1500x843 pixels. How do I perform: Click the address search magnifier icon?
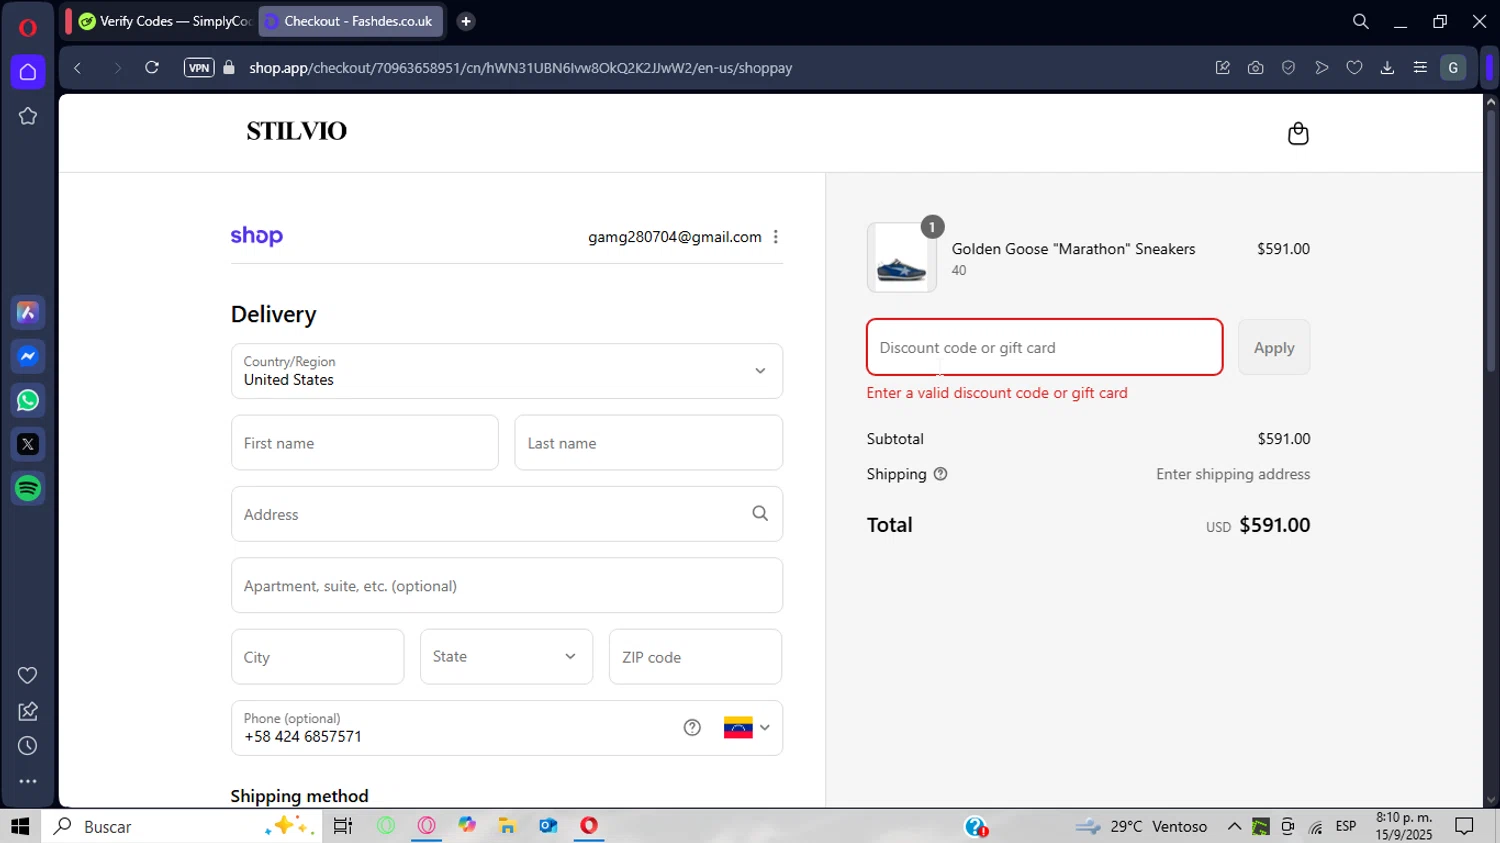760,513
